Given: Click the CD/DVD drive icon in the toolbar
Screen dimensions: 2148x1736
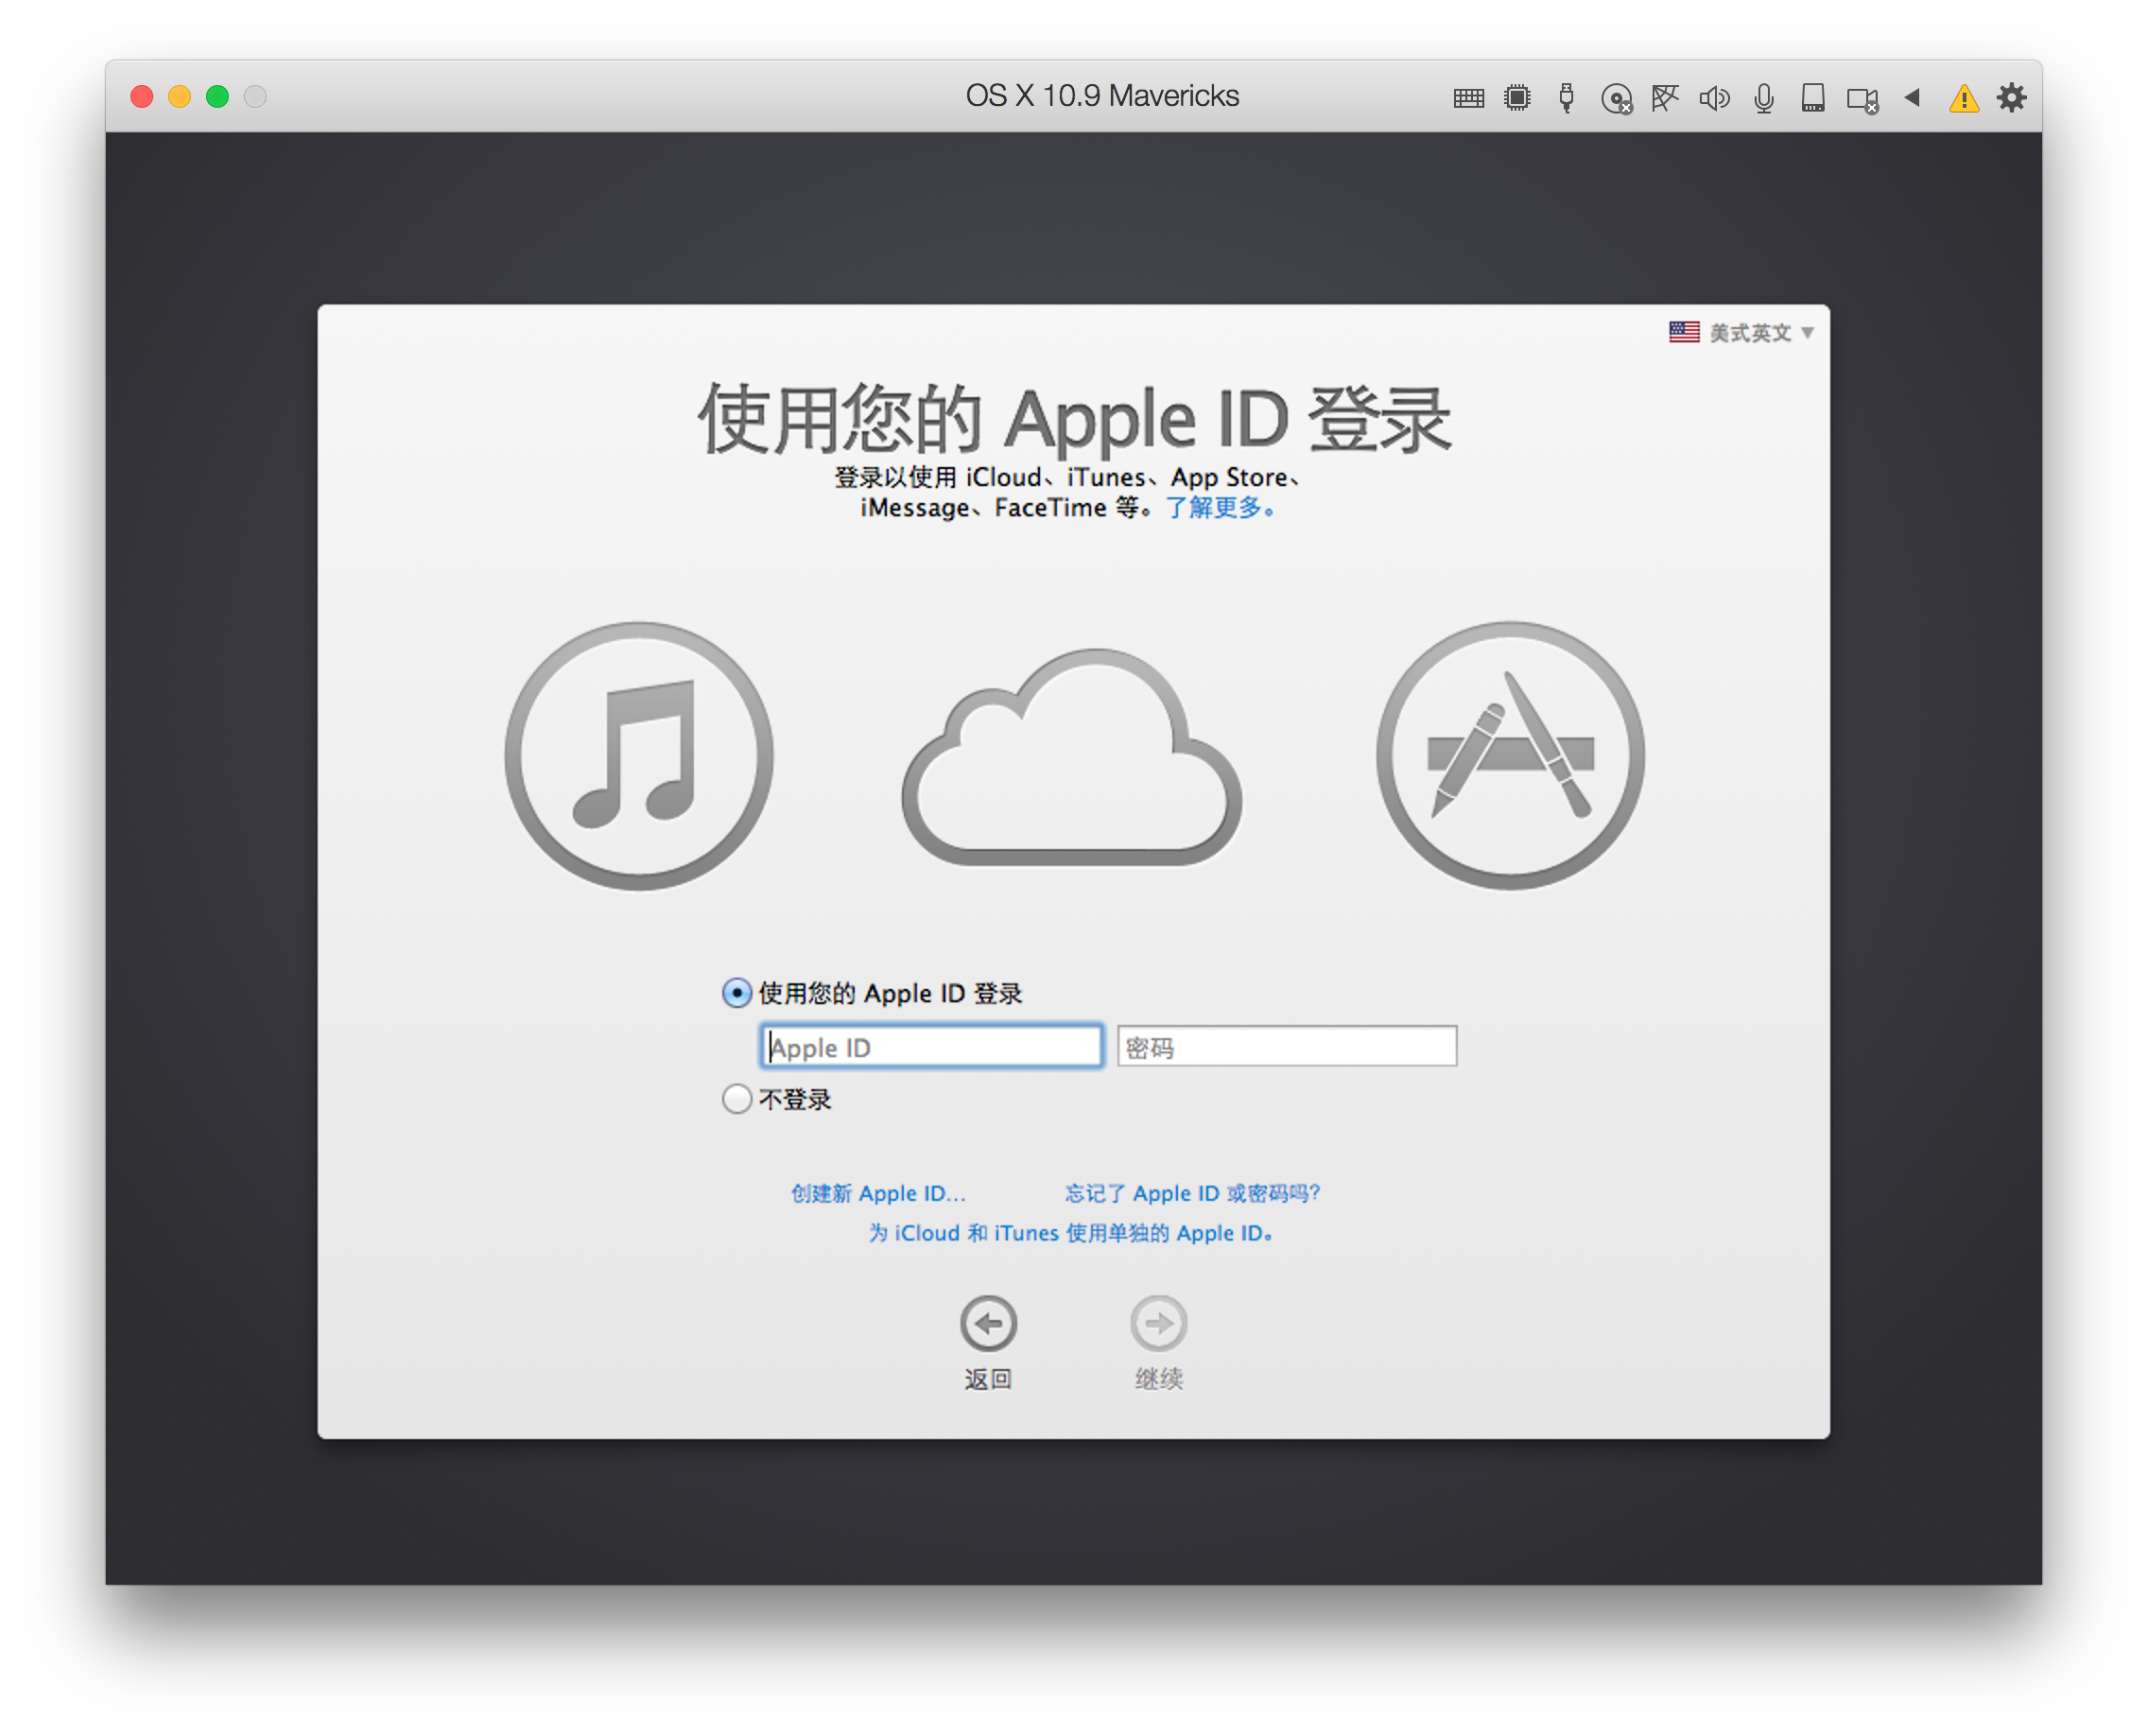Looking at the screenshot, I should click(x=1617, y=97).
